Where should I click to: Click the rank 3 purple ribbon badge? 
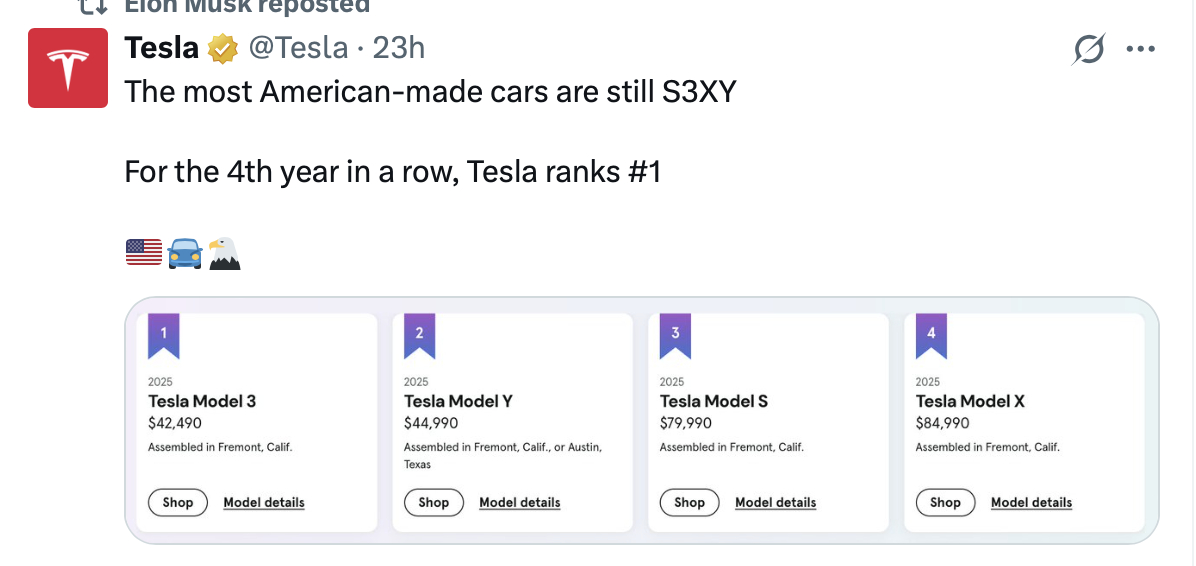675,336
